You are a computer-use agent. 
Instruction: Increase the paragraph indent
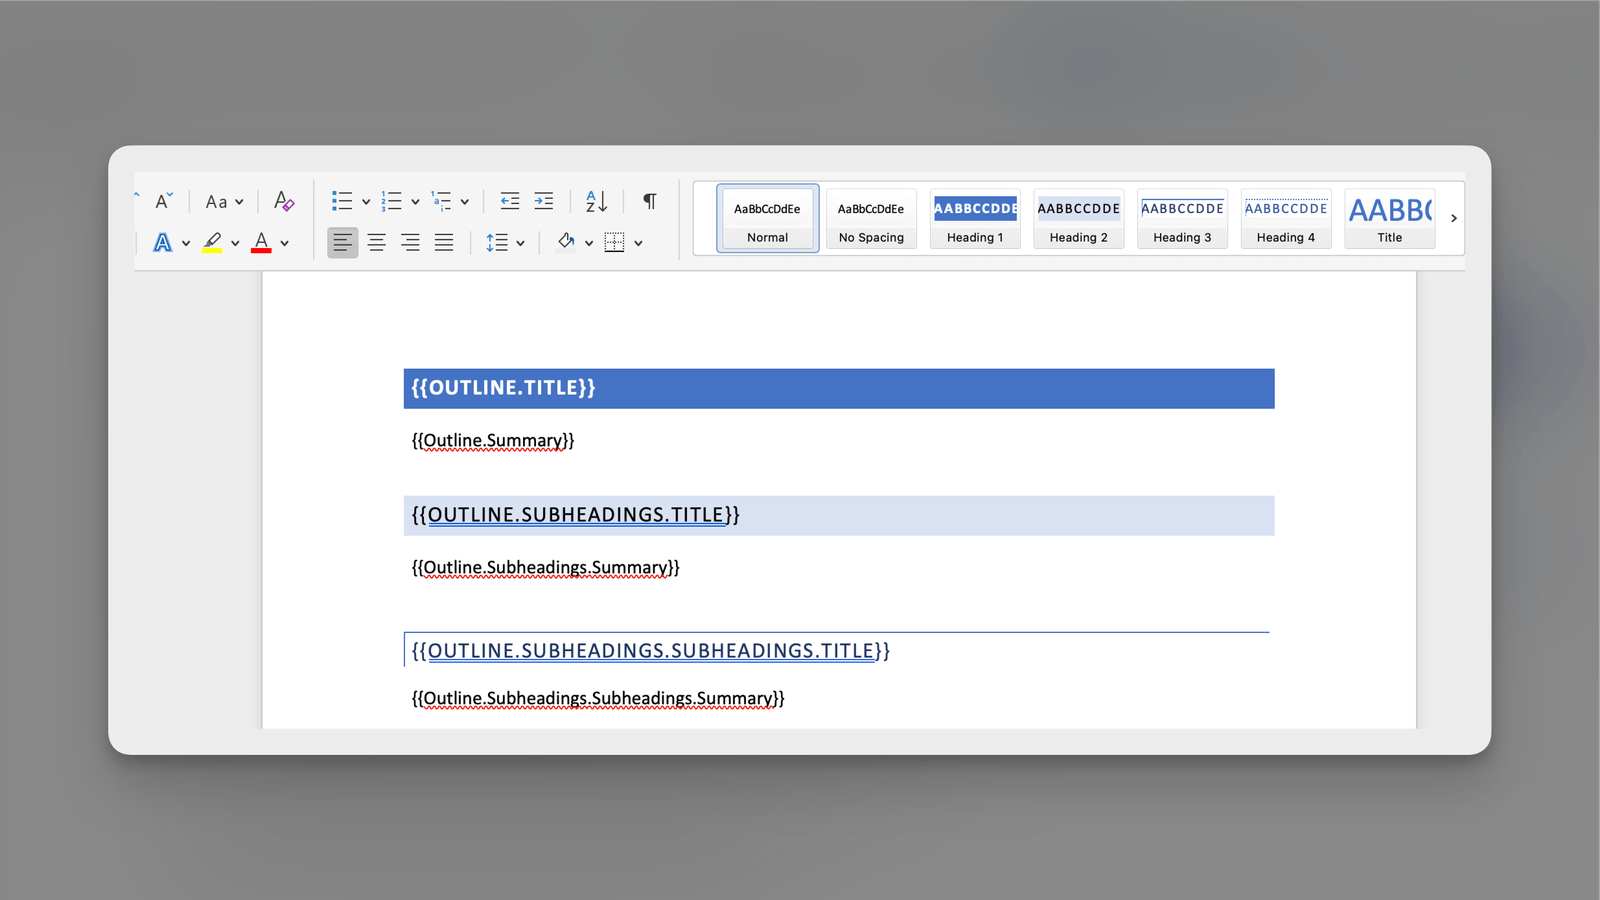point(543,201)
